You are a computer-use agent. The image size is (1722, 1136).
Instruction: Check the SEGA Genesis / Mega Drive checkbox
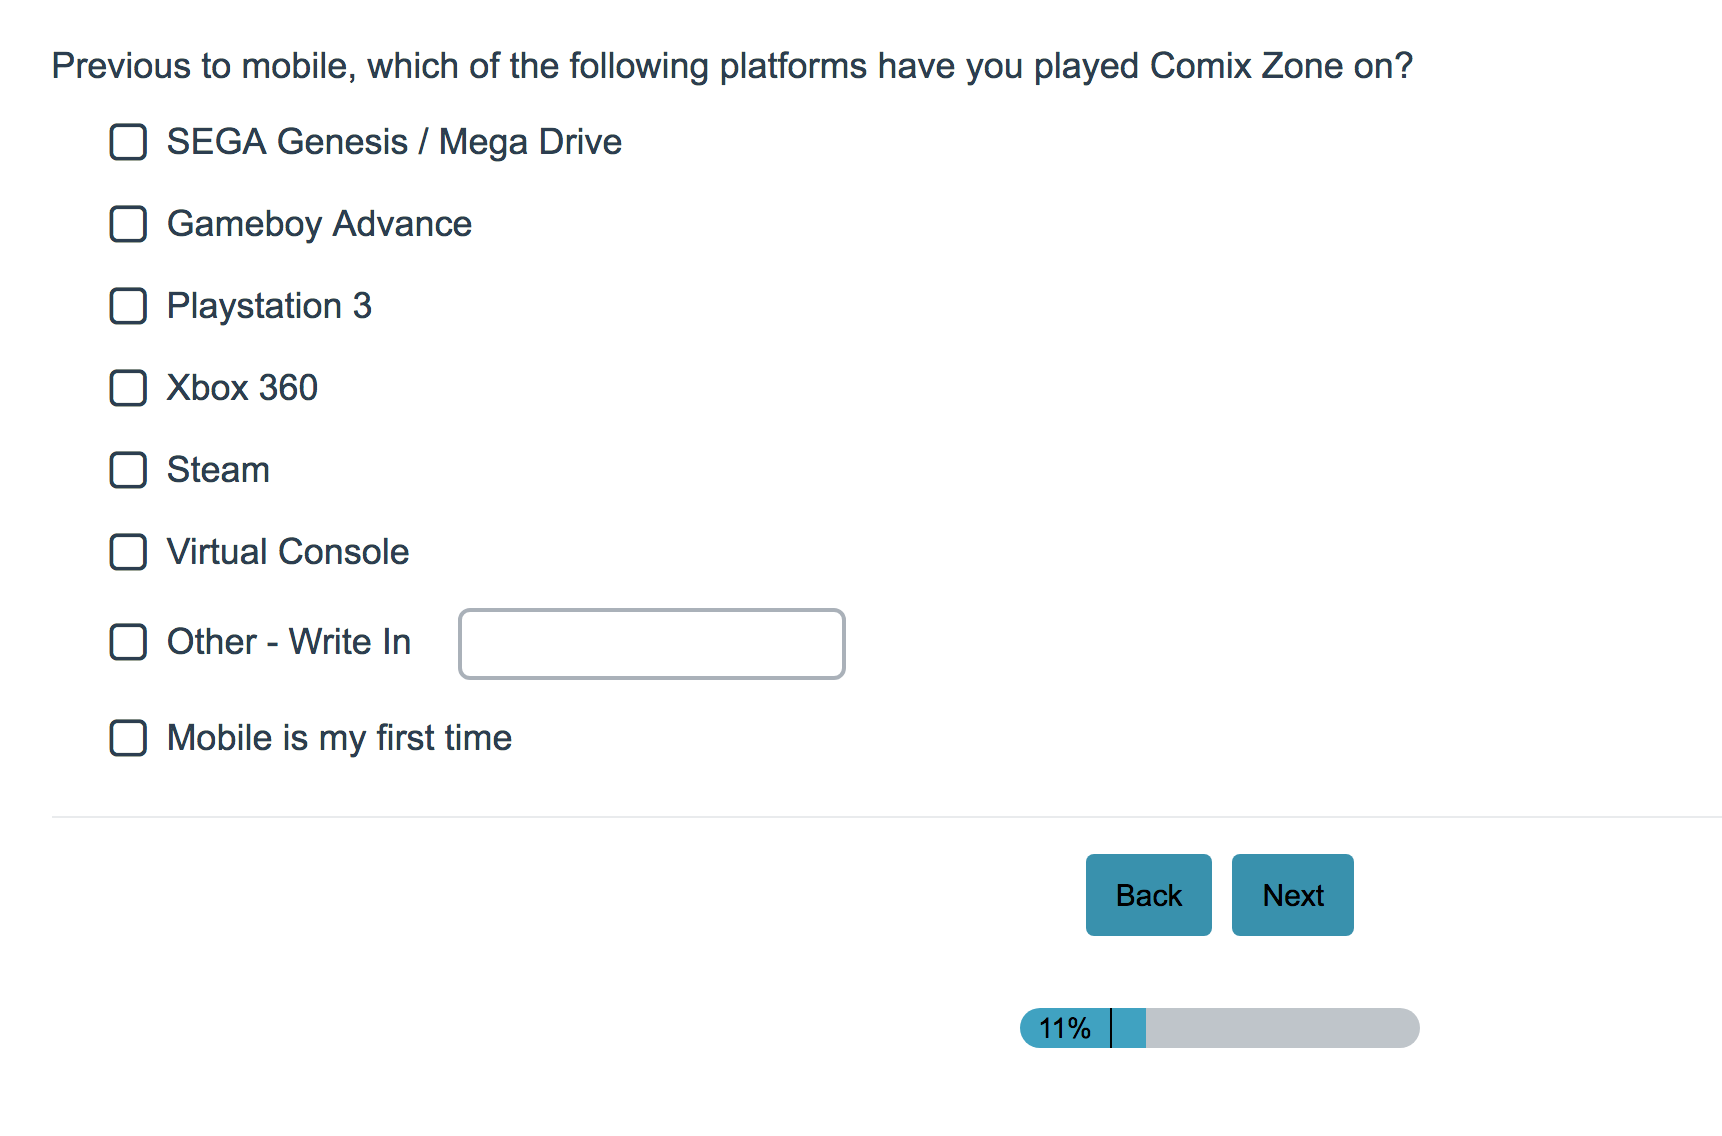coord(128,142)
